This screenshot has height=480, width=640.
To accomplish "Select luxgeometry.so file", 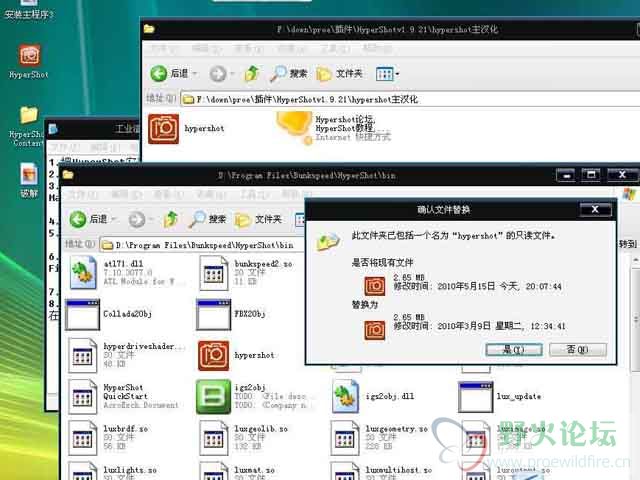I will tap(379, 438).
